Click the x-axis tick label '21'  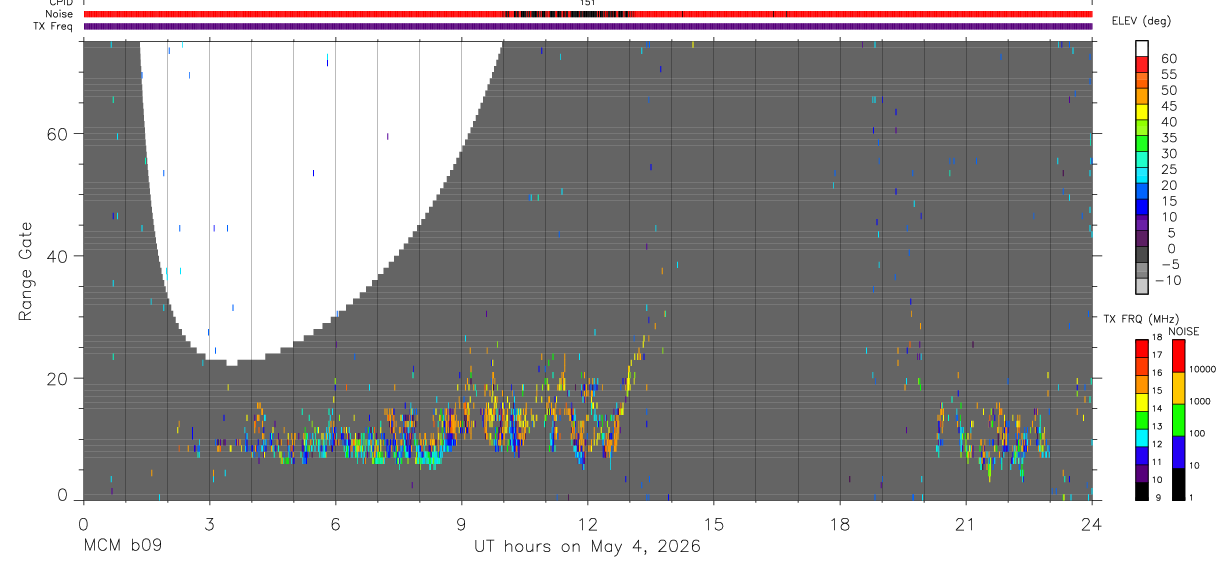[x=965, y=523]
